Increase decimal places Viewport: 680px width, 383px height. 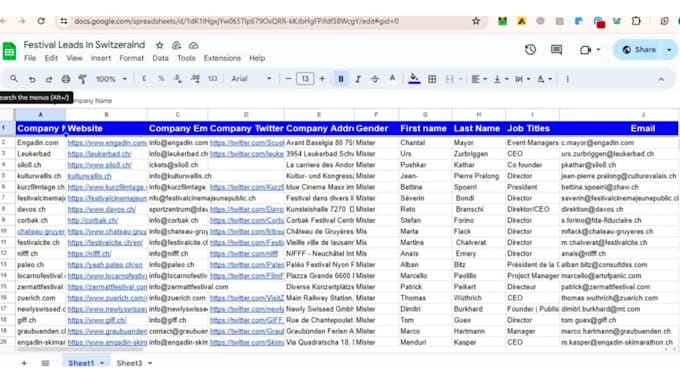click(195, 79)
